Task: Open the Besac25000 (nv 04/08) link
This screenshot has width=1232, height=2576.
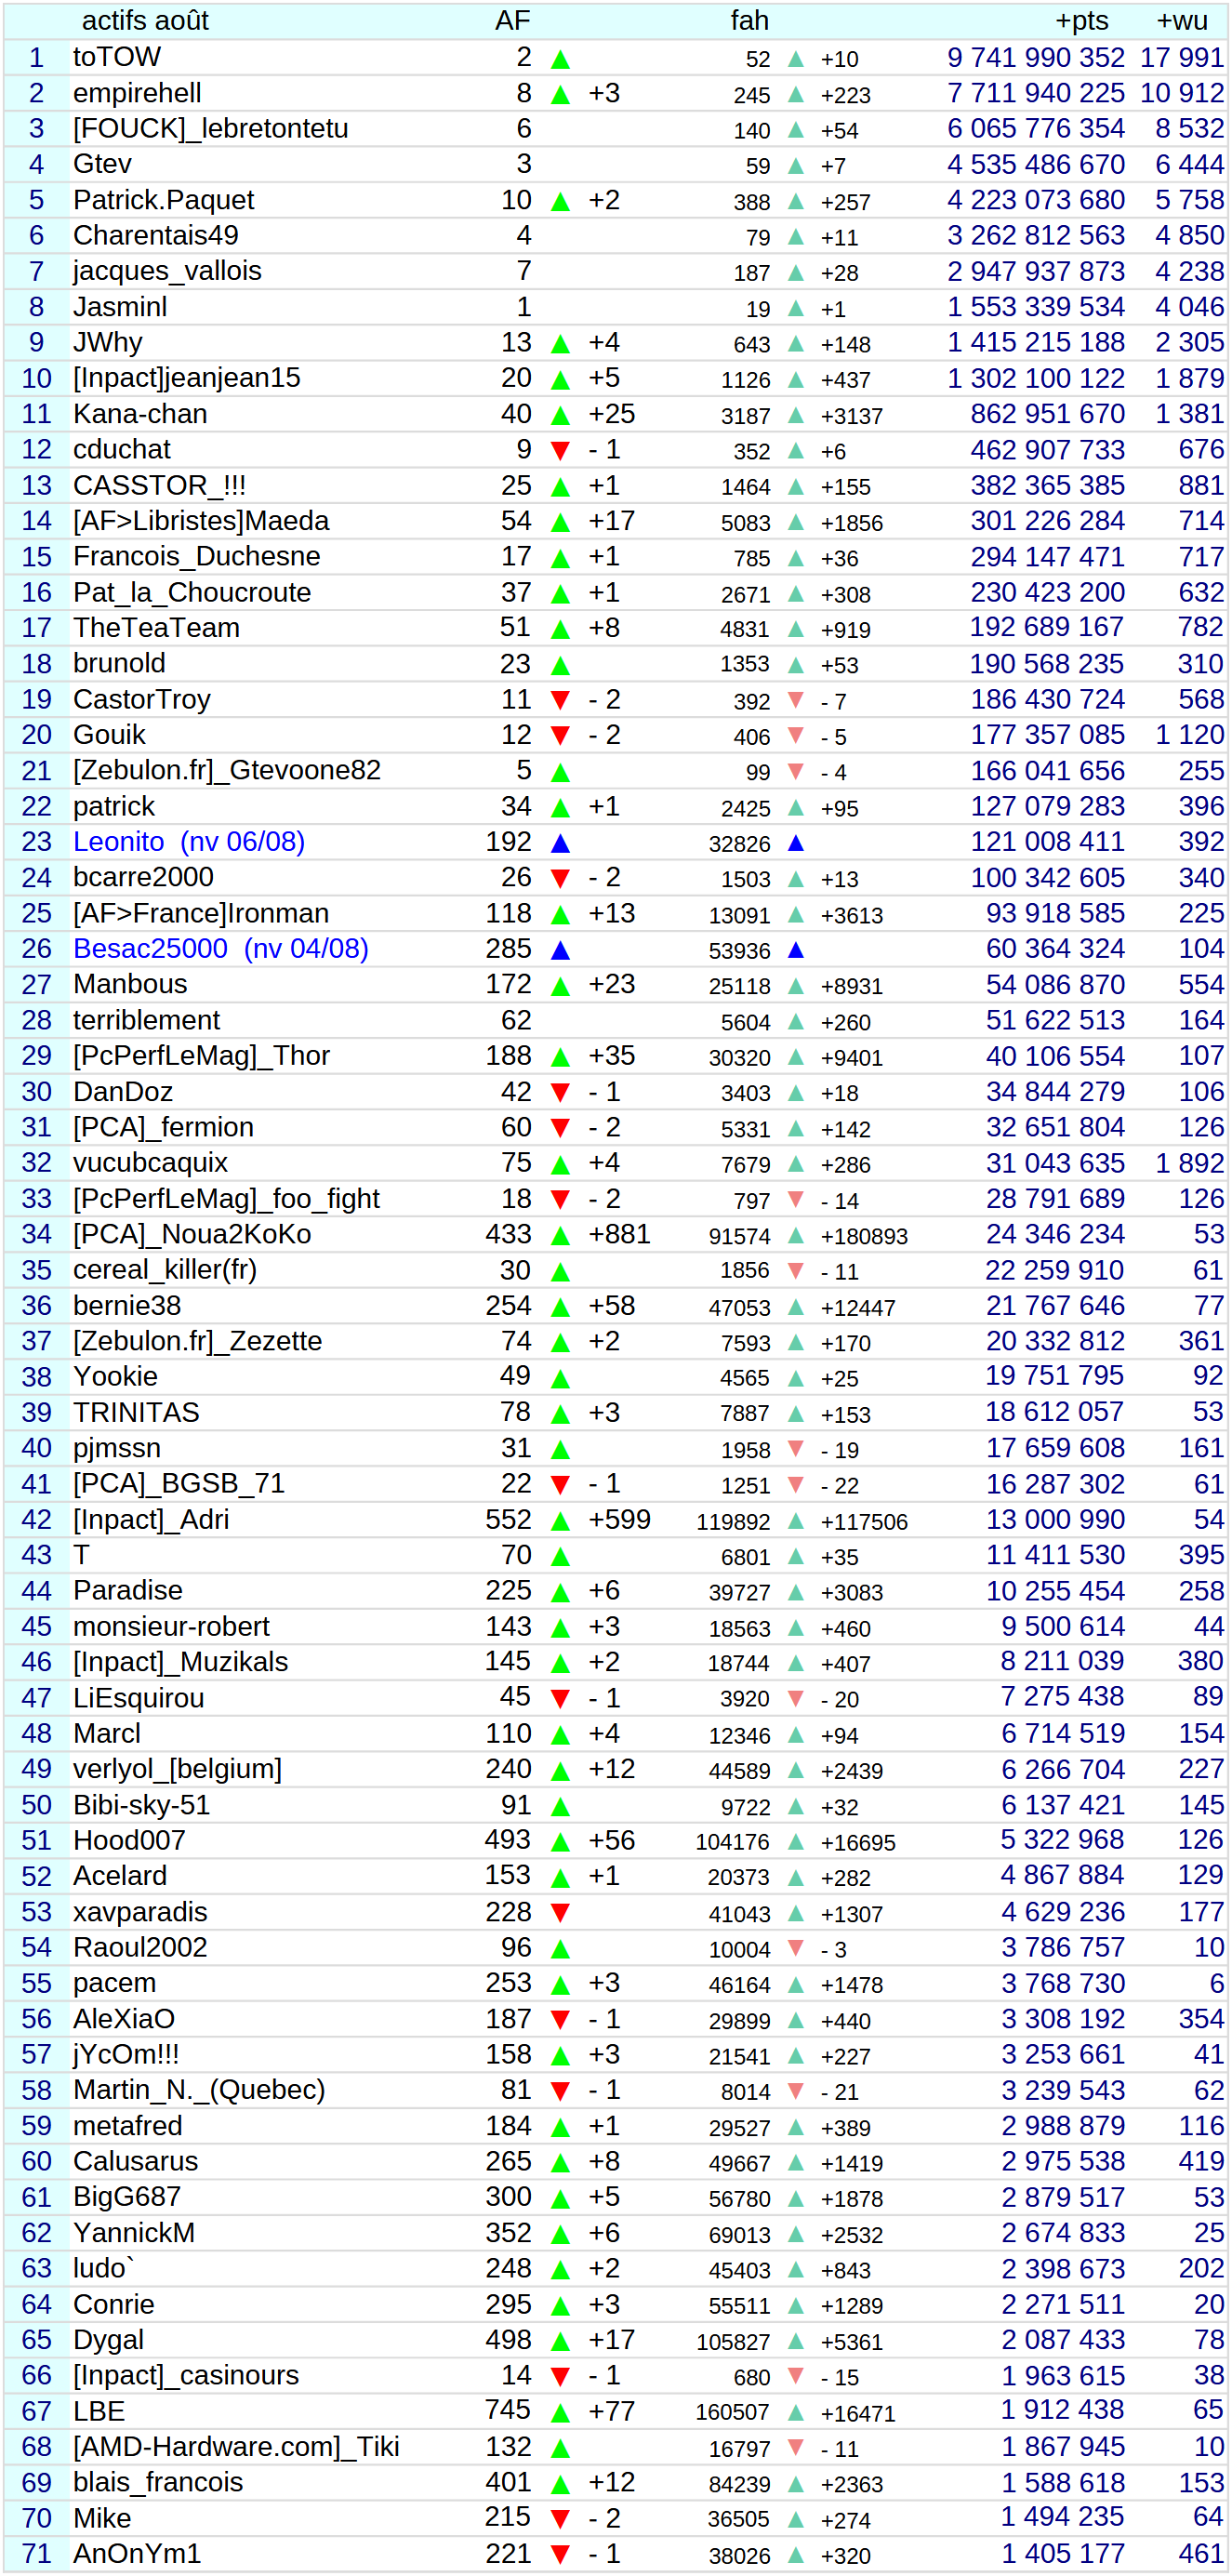Action: [x=221, y=949]
